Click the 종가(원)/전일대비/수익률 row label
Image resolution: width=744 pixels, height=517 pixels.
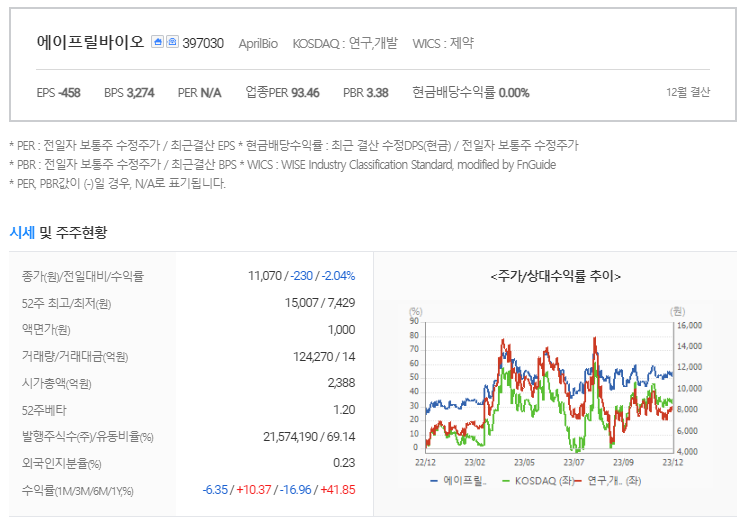[83, 276]
